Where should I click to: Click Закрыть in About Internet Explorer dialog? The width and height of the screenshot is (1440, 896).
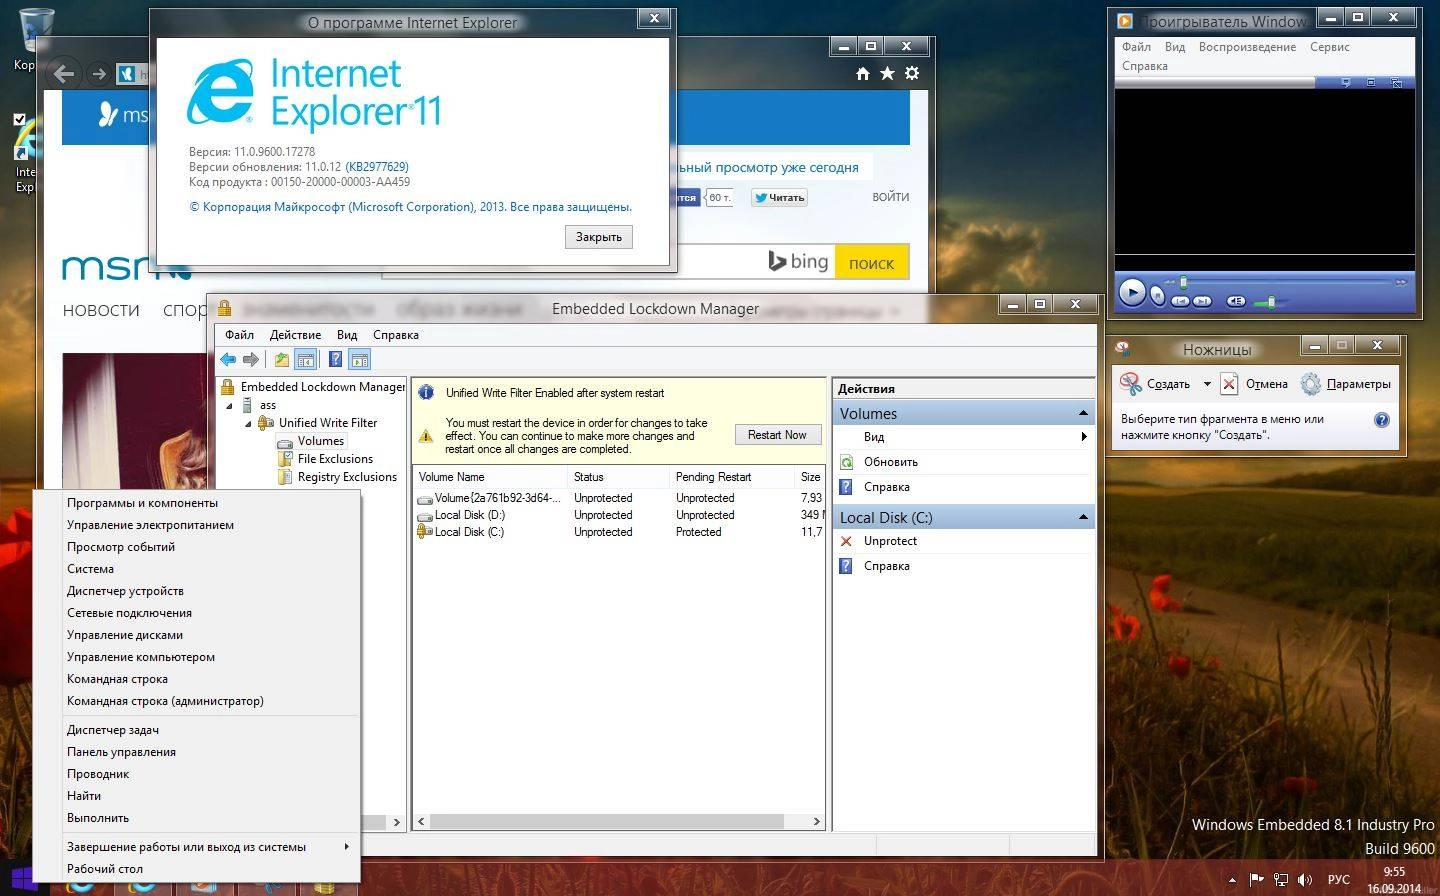point(599,237)
